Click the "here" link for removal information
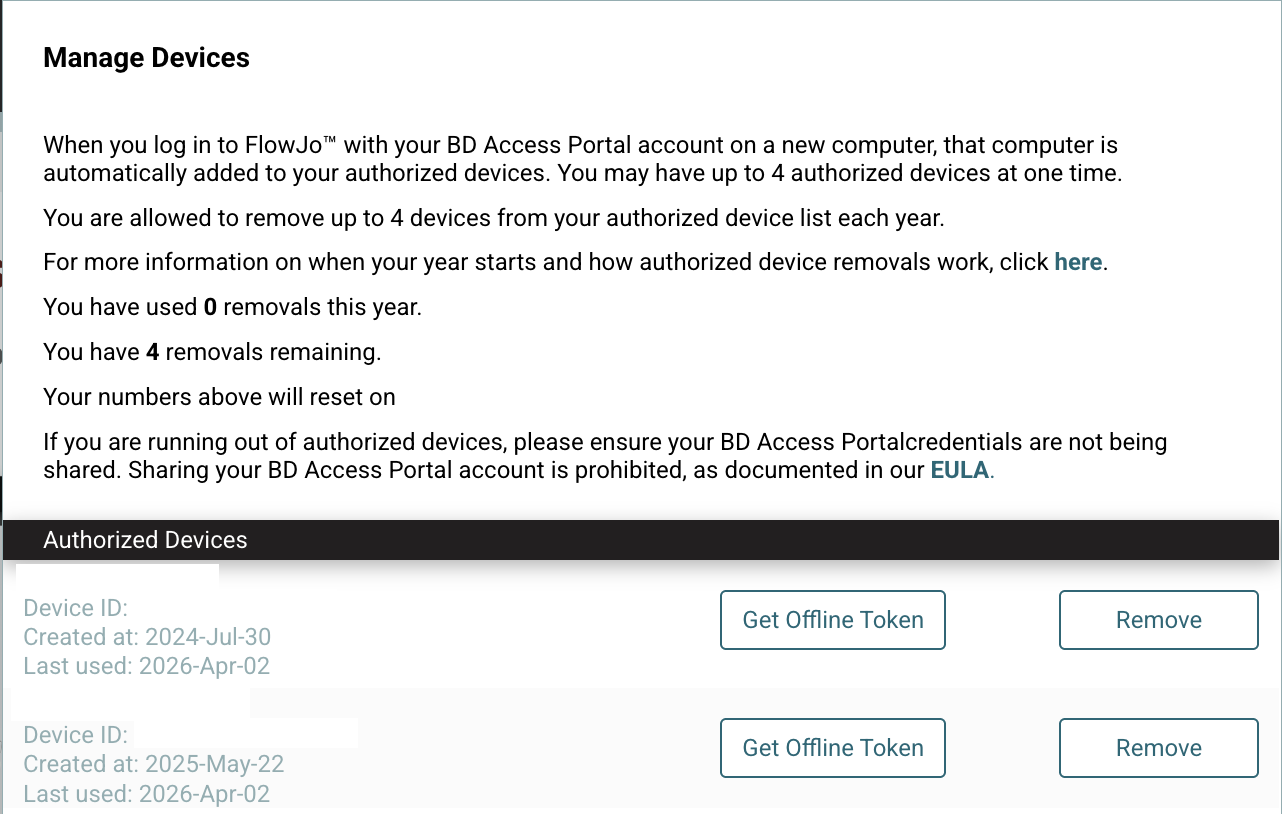Viewport: 1282px width, 814px height. 1078,262
